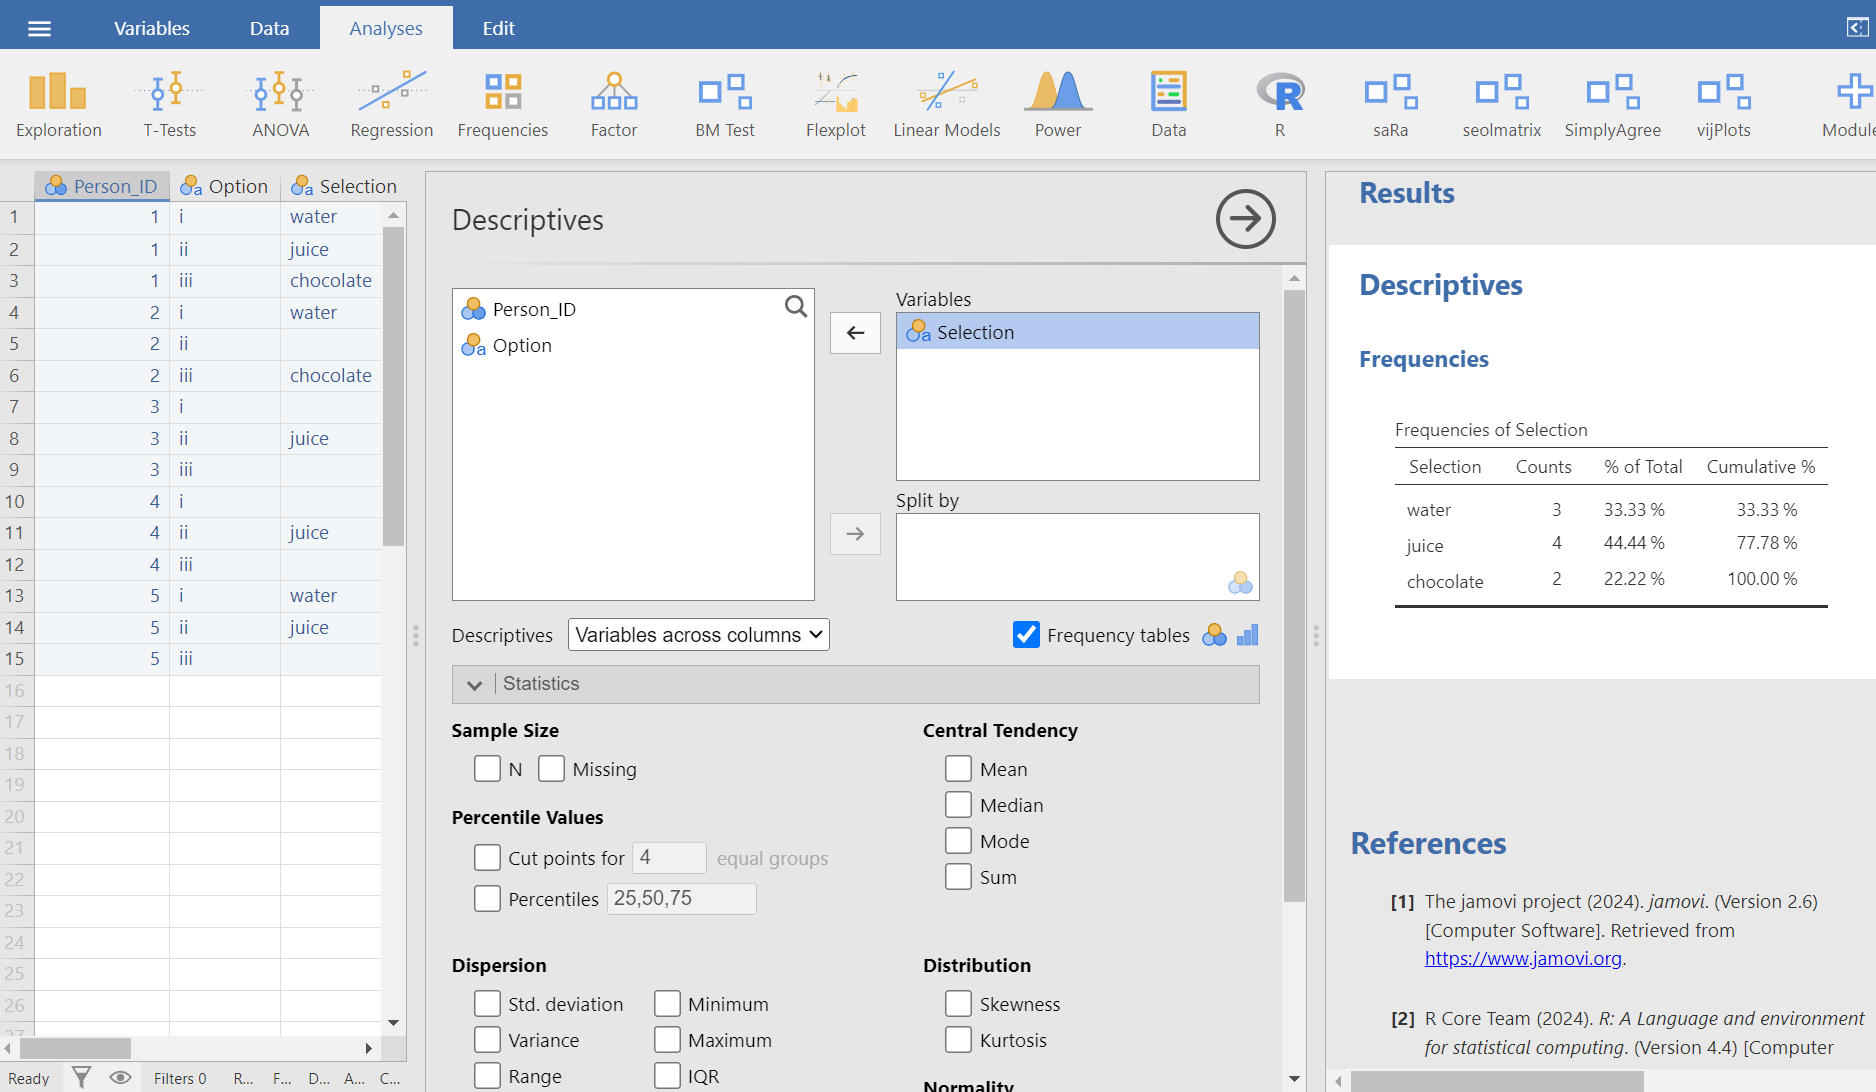1876x1092 pixels.
Task: Open the Flexplot module
Action: (x=836, y=104)
